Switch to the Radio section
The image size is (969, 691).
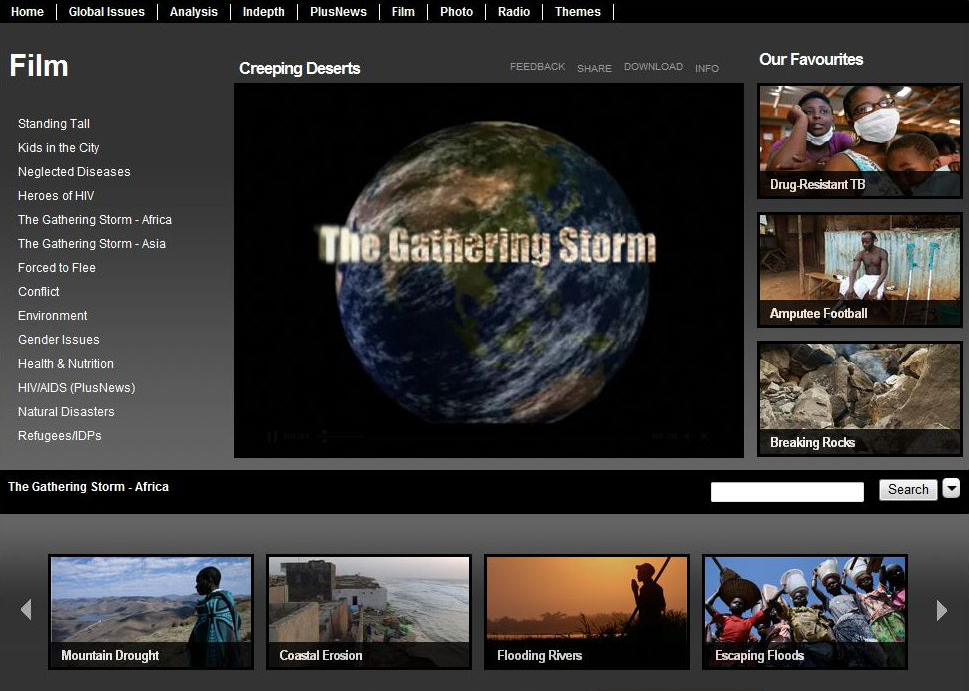click(x=513, y=12)
